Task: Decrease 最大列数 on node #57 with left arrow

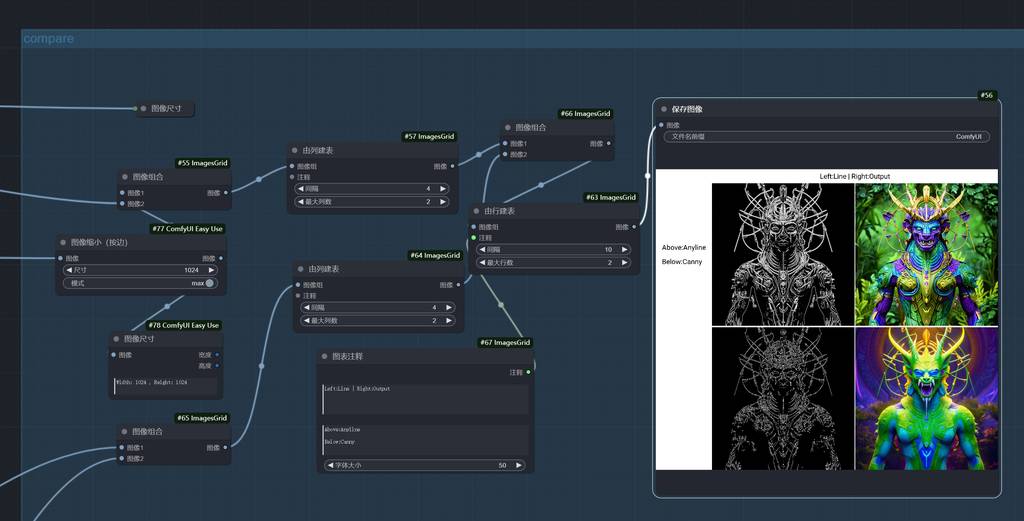Action: pyautogui.click(x=301, y=202)
